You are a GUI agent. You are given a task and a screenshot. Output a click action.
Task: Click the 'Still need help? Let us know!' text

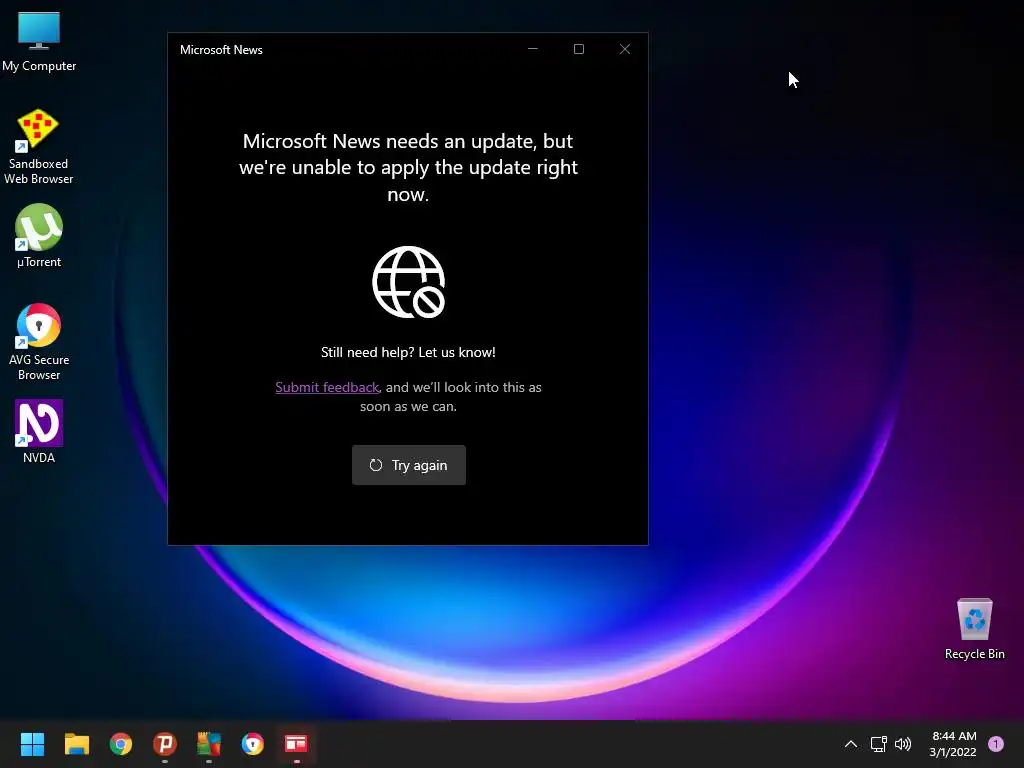408,353
